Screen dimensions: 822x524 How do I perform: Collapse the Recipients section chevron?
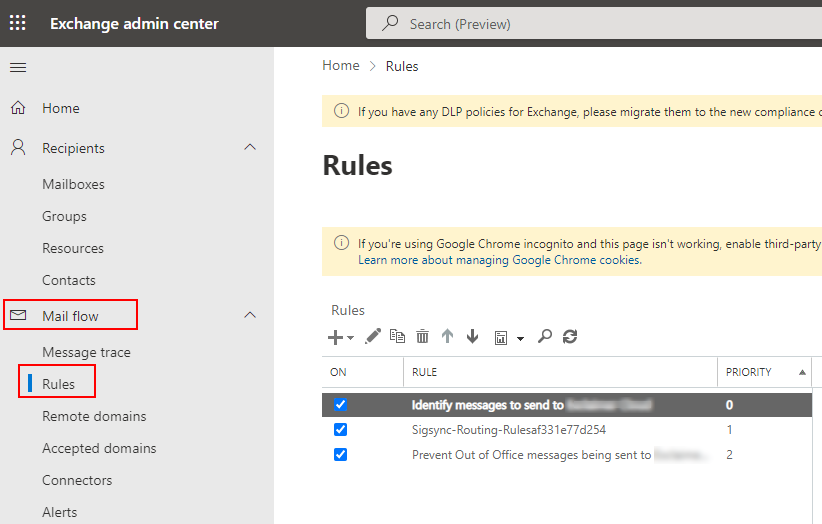(x=250, y=148)
